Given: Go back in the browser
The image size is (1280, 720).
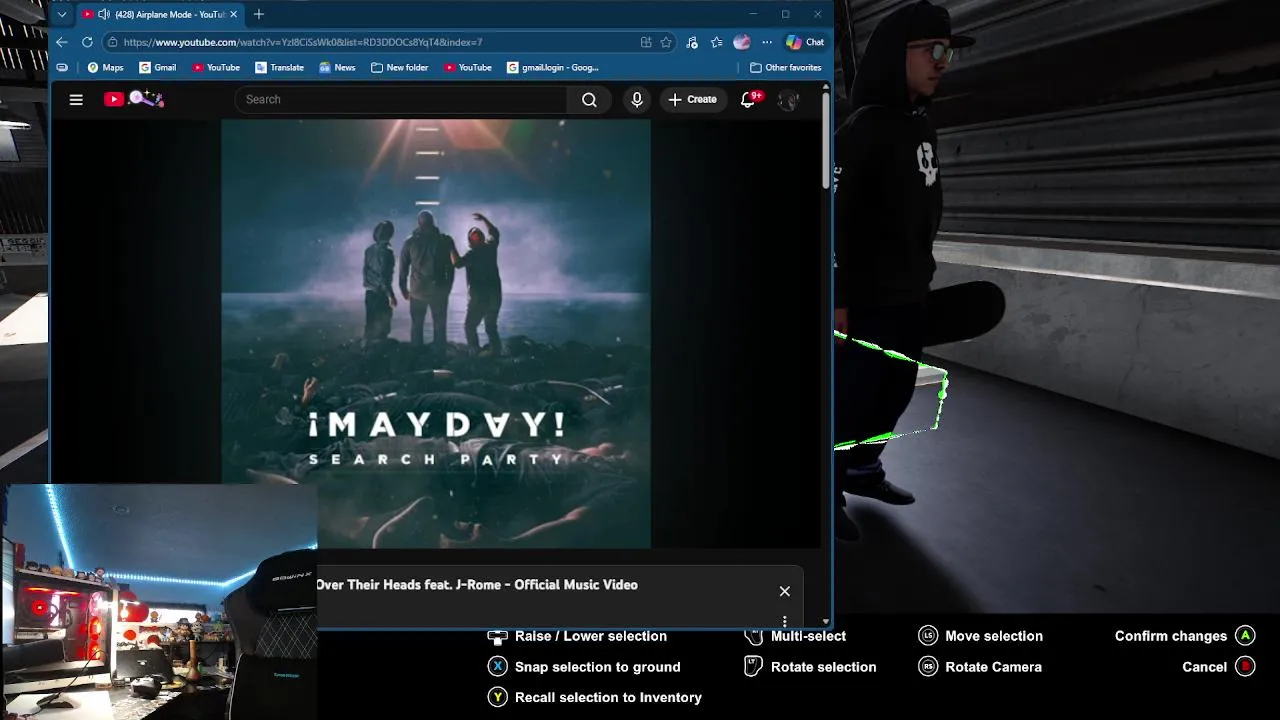Looking at the screenshot, I should [x=62, y=42].
